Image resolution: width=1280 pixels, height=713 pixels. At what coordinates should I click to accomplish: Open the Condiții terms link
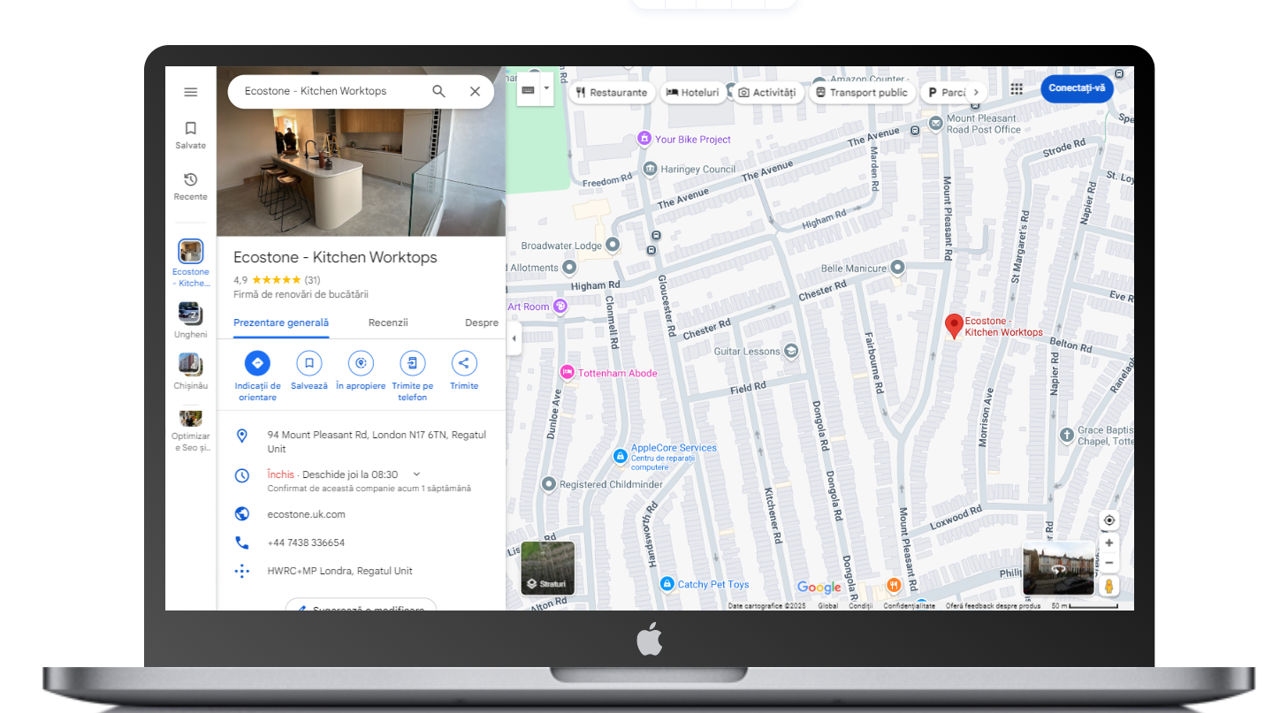coord(860,606)
